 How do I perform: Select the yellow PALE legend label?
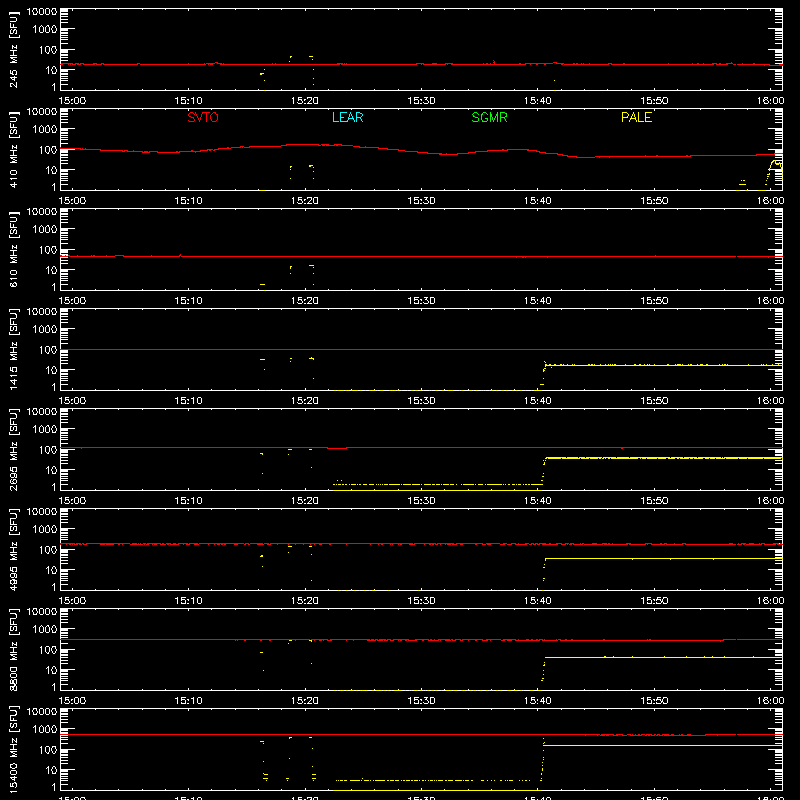636,117
